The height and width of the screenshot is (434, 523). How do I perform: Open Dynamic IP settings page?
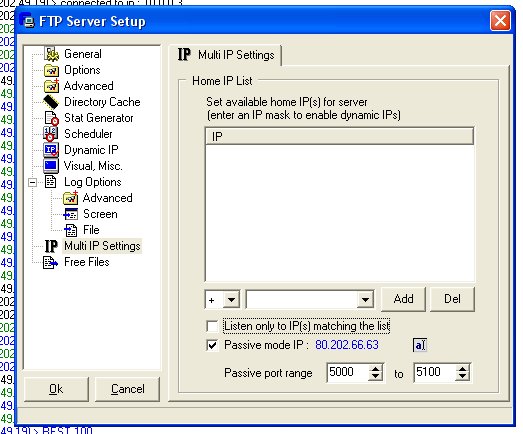(91, 150)
